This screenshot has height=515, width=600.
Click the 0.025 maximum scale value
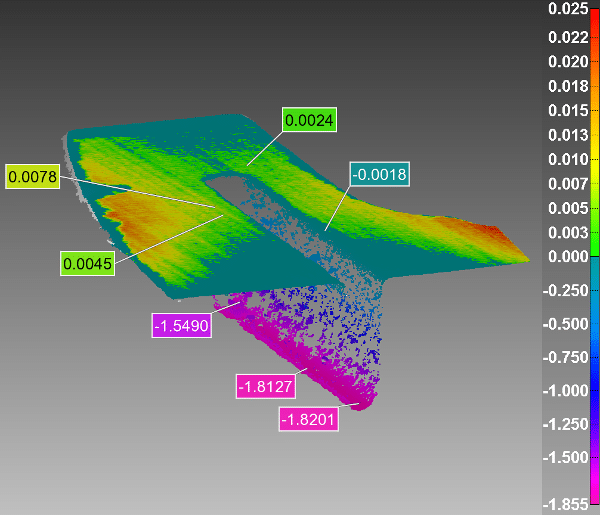(568, 8)
